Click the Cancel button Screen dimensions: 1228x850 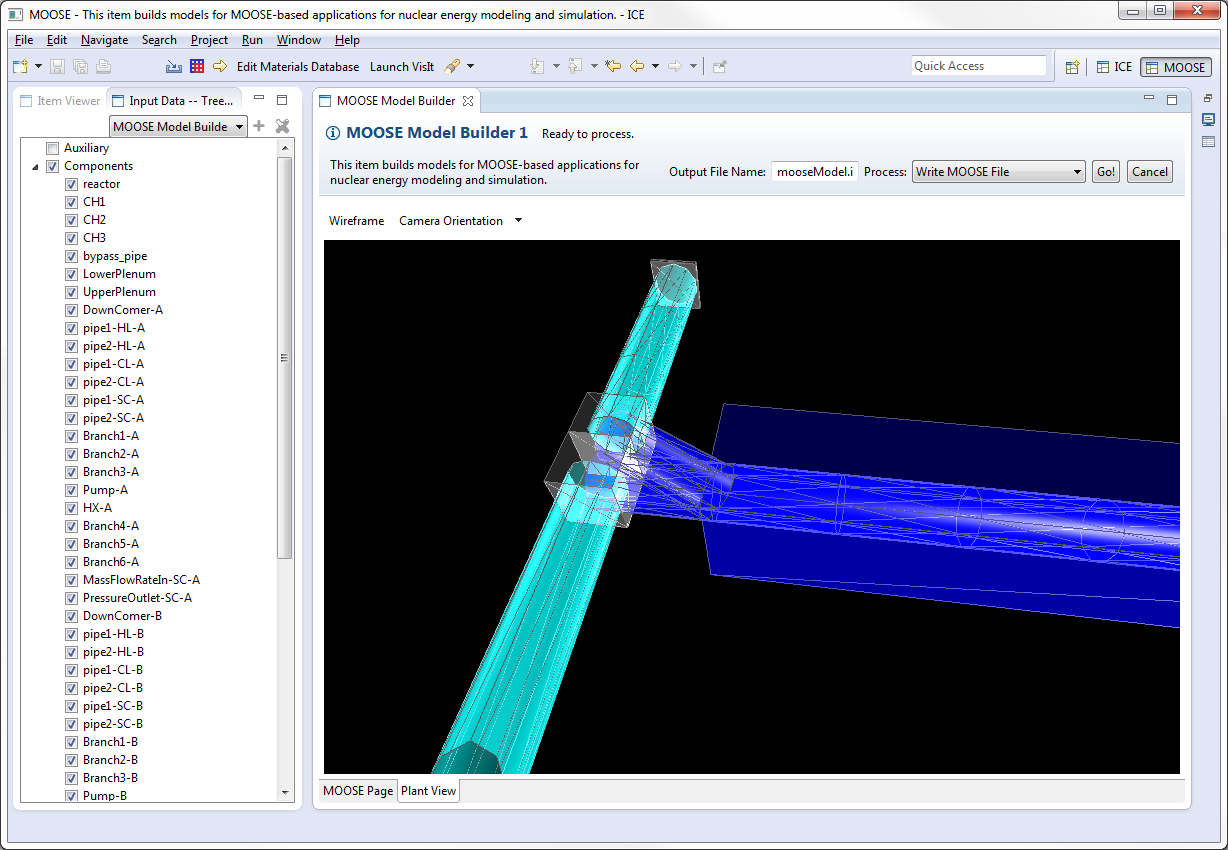[1149, 172]
